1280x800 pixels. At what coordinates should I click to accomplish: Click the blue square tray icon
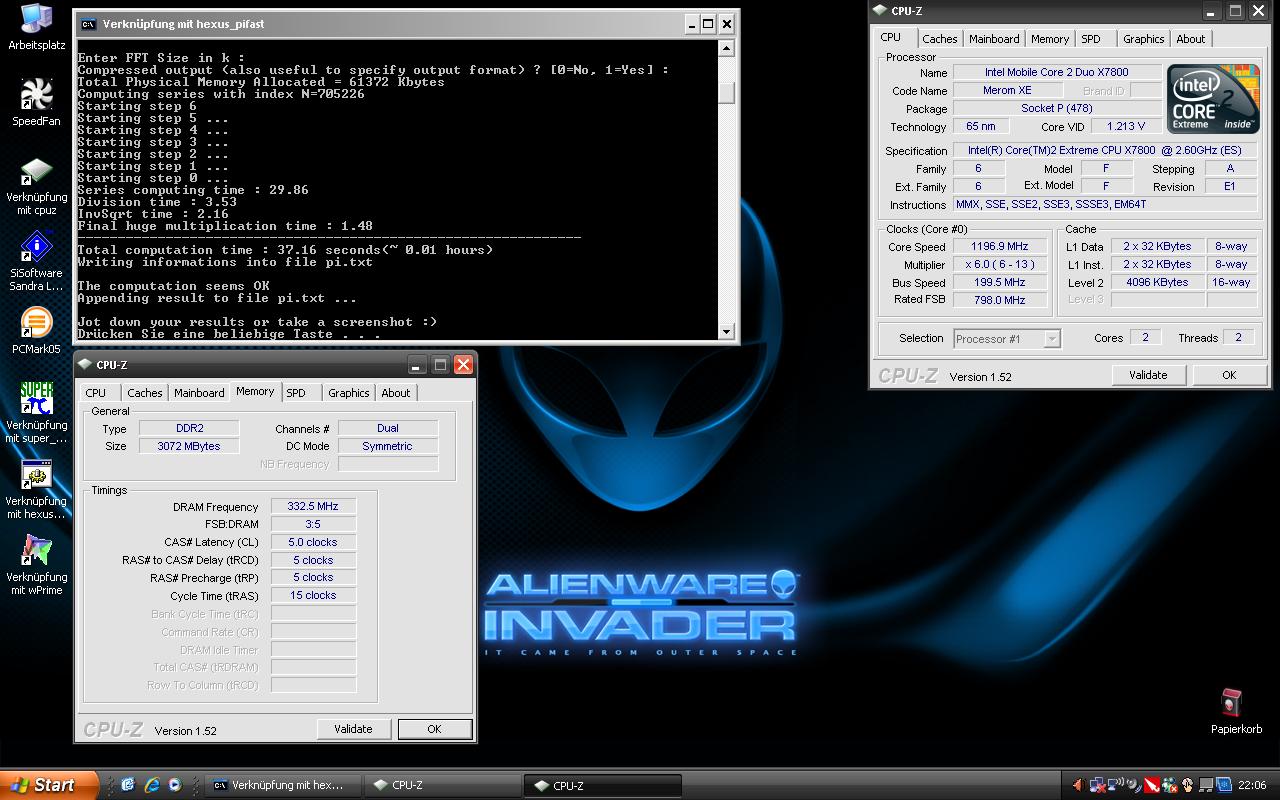coord(1224,785)
